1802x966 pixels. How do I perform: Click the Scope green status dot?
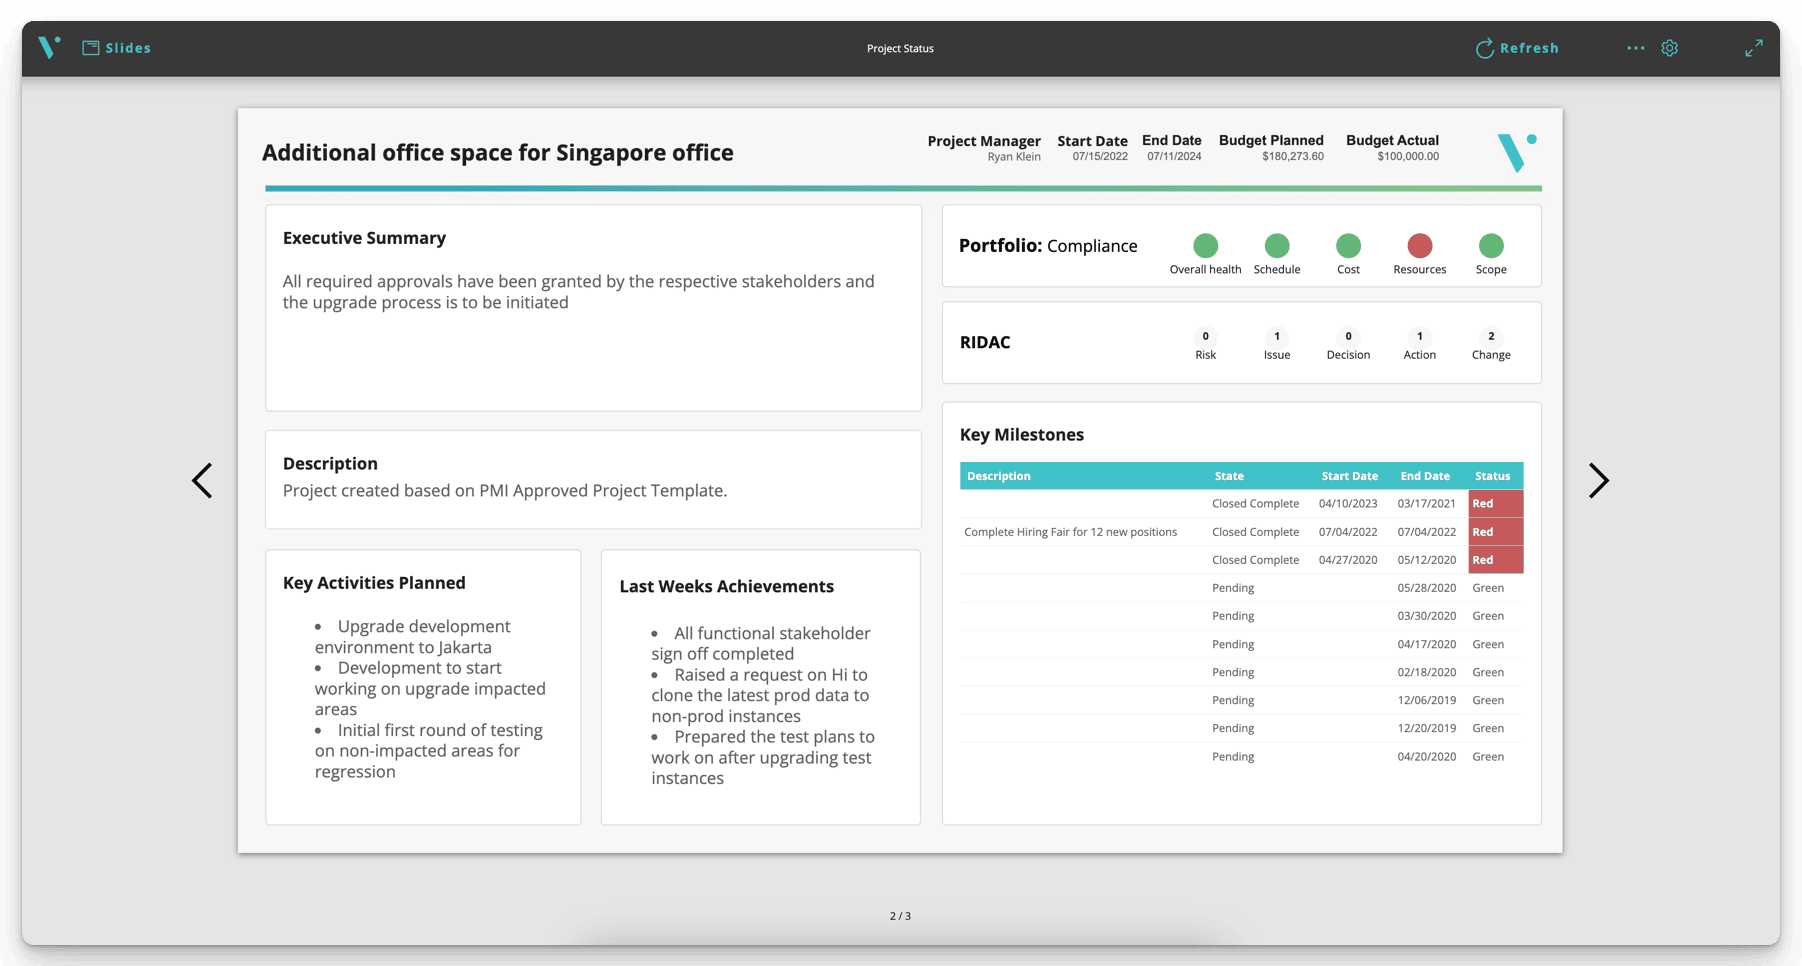click(1491, 245)
